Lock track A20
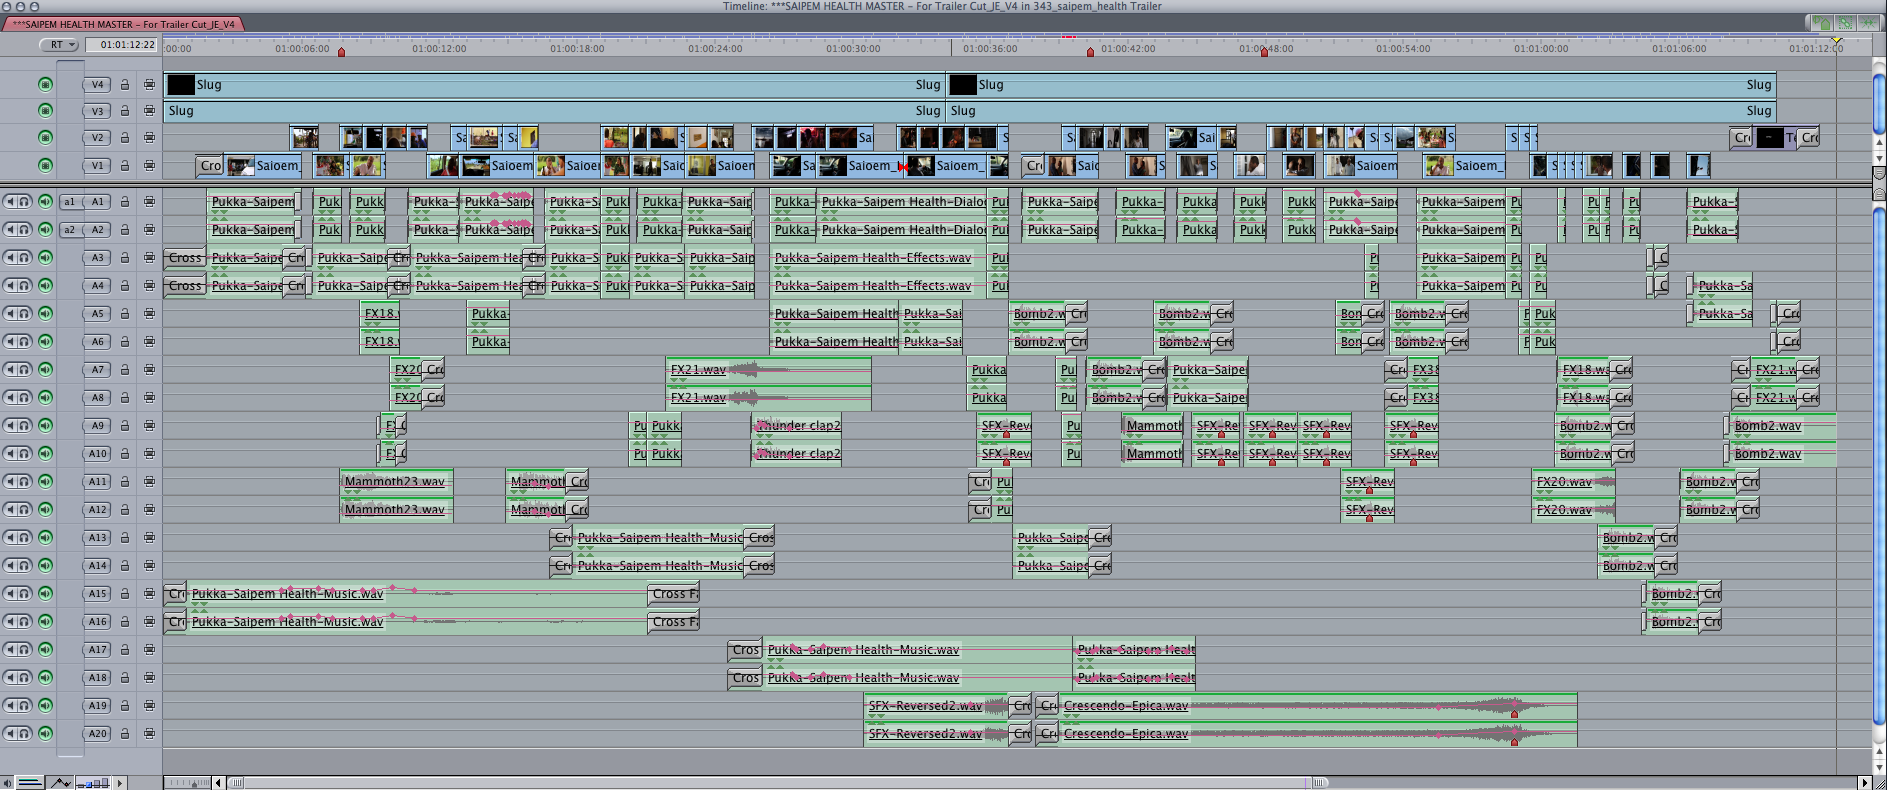Image resolution: width=1887 pixels, height=790 pixels. [125, 734]
